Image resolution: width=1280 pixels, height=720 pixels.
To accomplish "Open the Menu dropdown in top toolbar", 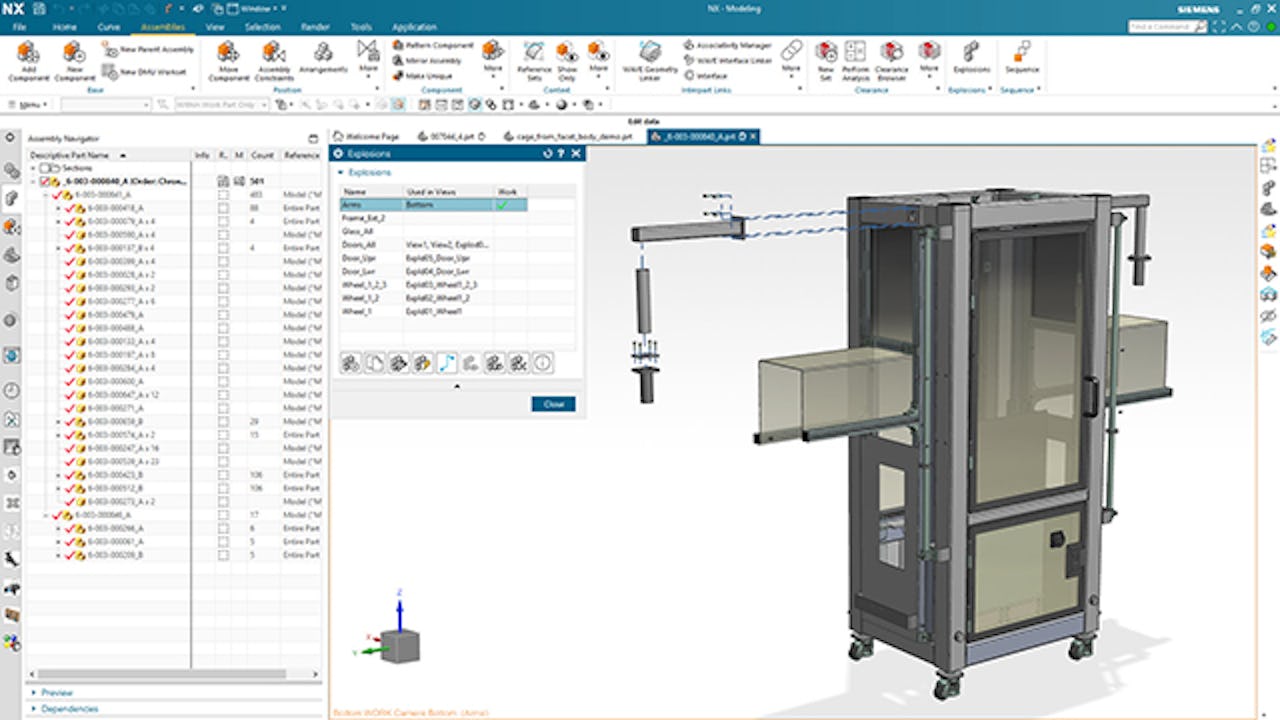I will (x=29, y=104).
